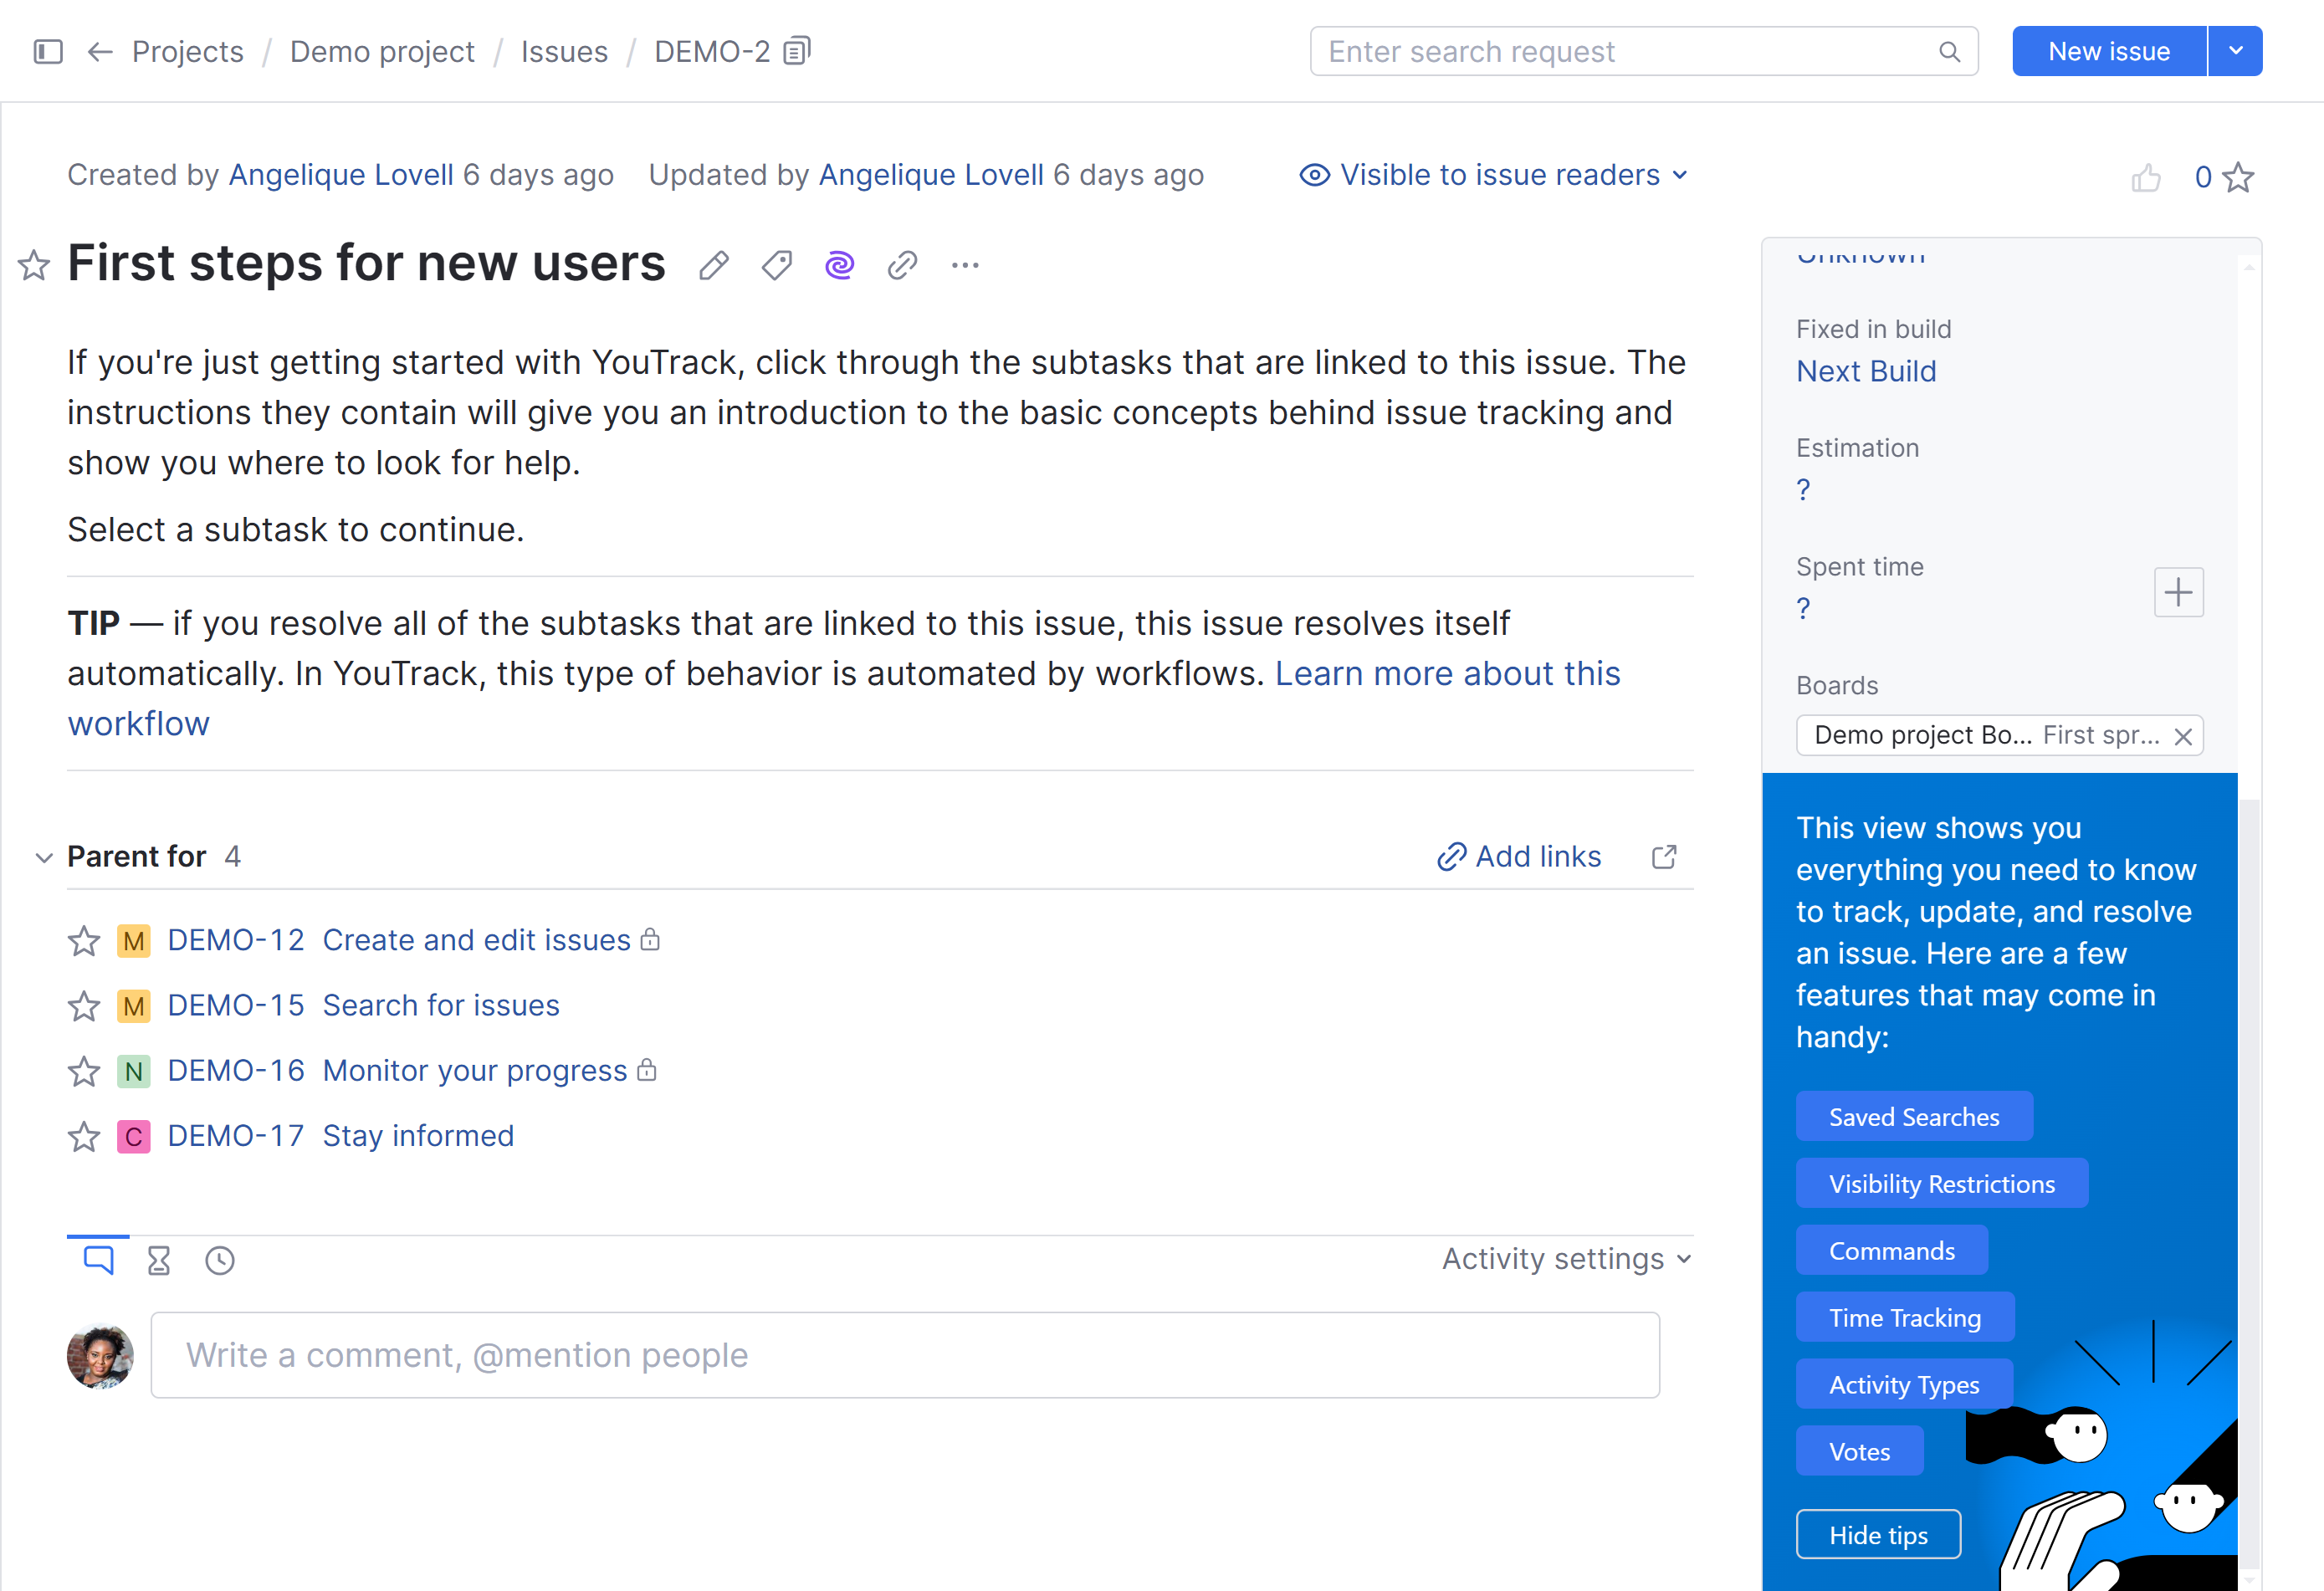Click the link icon beside the issue title
This screenshot has width=2324, height=1591.
tap(902, 266)
